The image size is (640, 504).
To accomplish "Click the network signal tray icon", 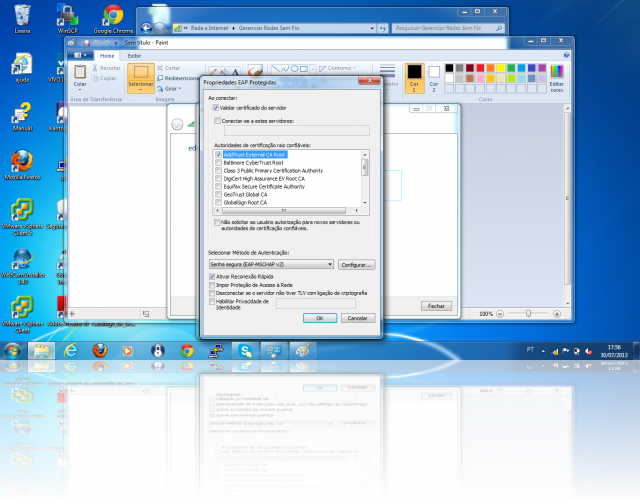I will pos(555,351).
